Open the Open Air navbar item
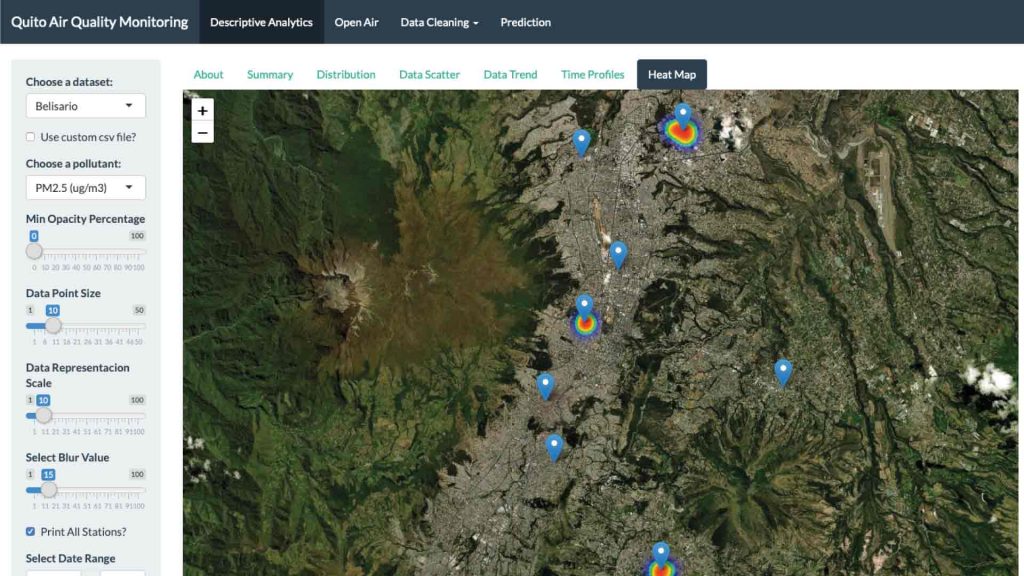Image resolution: width=1024 pixels, height=576 pixels. pyautogui.click(x=356, y=22)
